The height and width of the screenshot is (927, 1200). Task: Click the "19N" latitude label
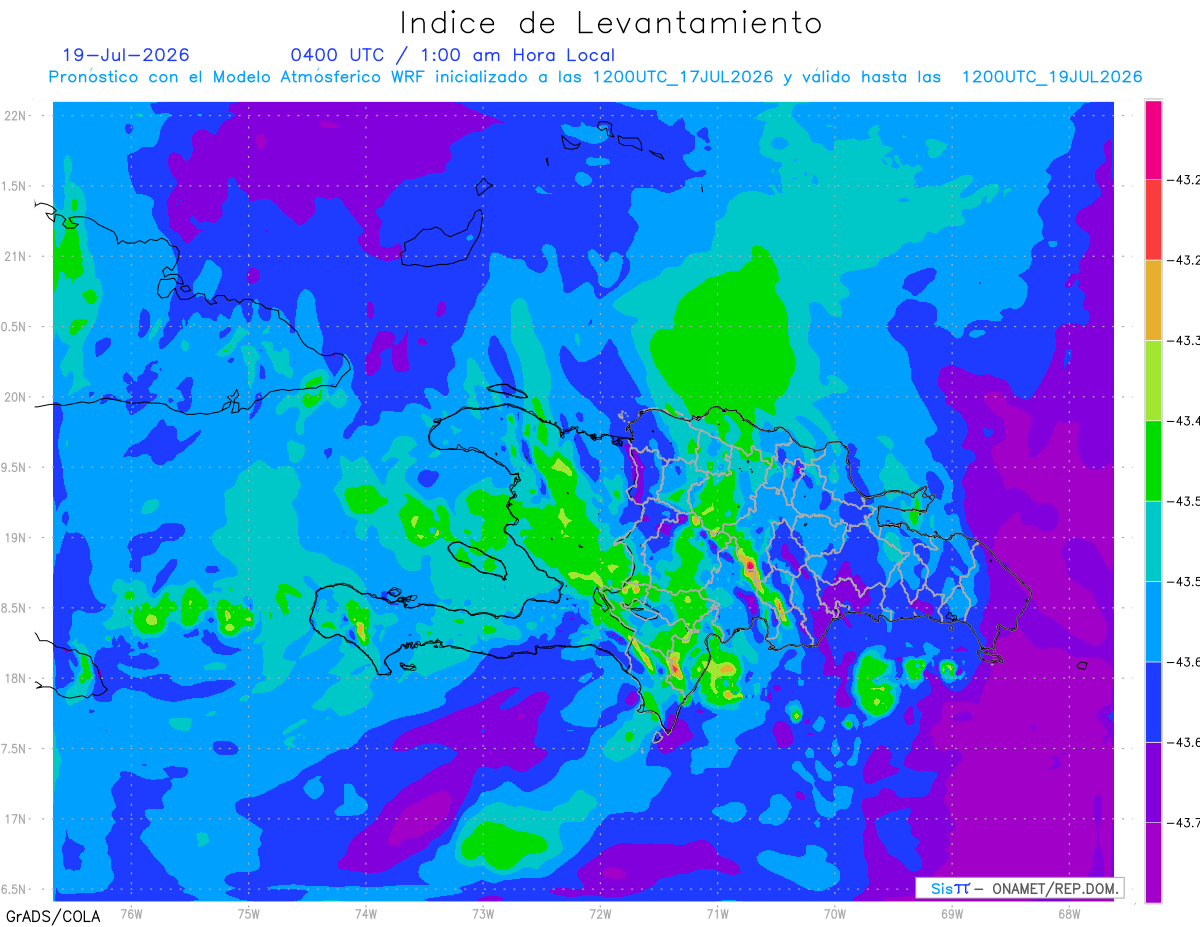coord(16,538)
